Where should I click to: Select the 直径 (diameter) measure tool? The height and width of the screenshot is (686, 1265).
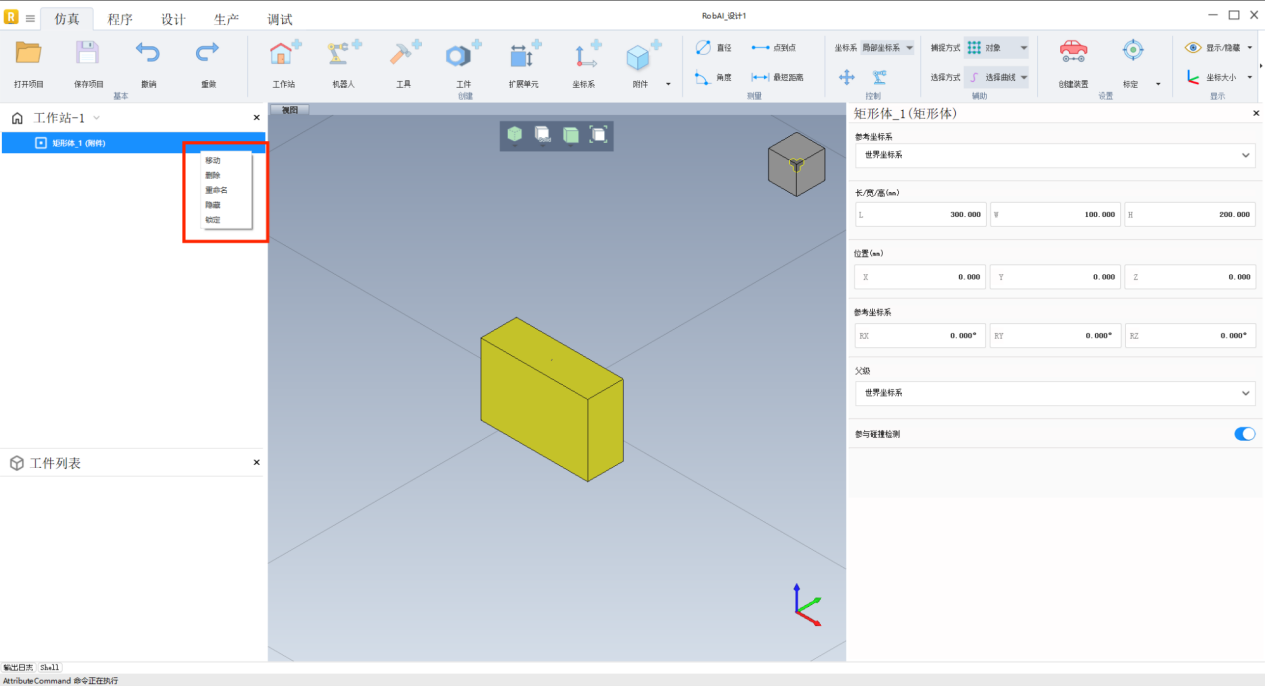pyautogui.click(x=714, y=48)
